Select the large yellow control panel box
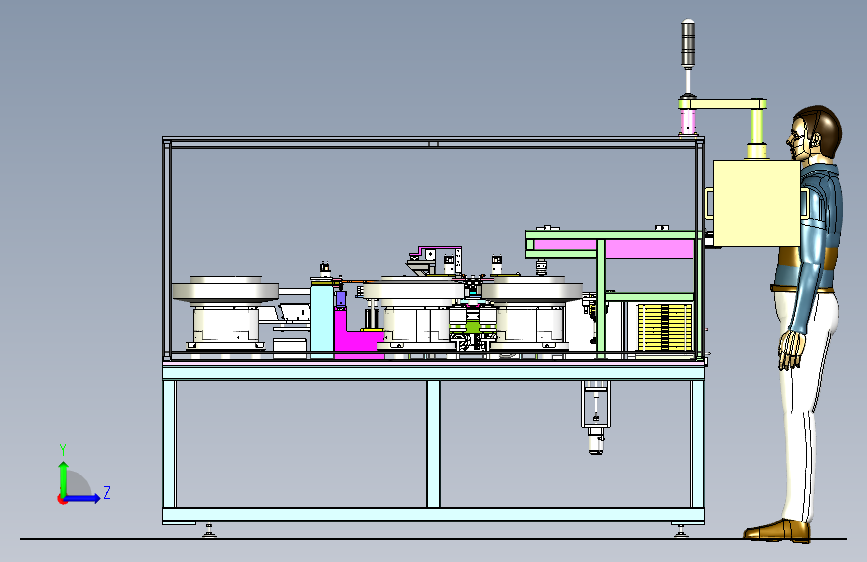Viewport: 867px width, 562px height. click(756, 203)
